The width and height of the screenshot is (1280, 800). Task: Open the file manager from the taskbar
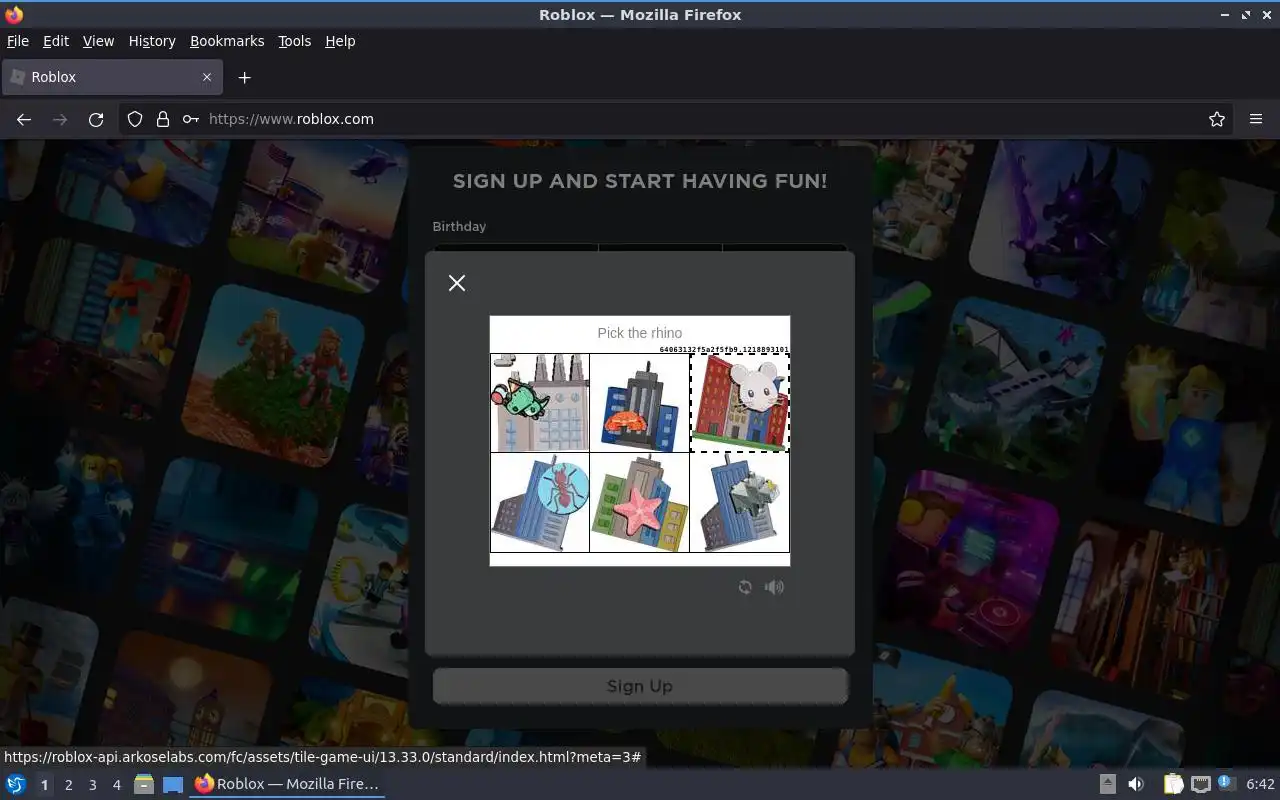coord(144,784)
